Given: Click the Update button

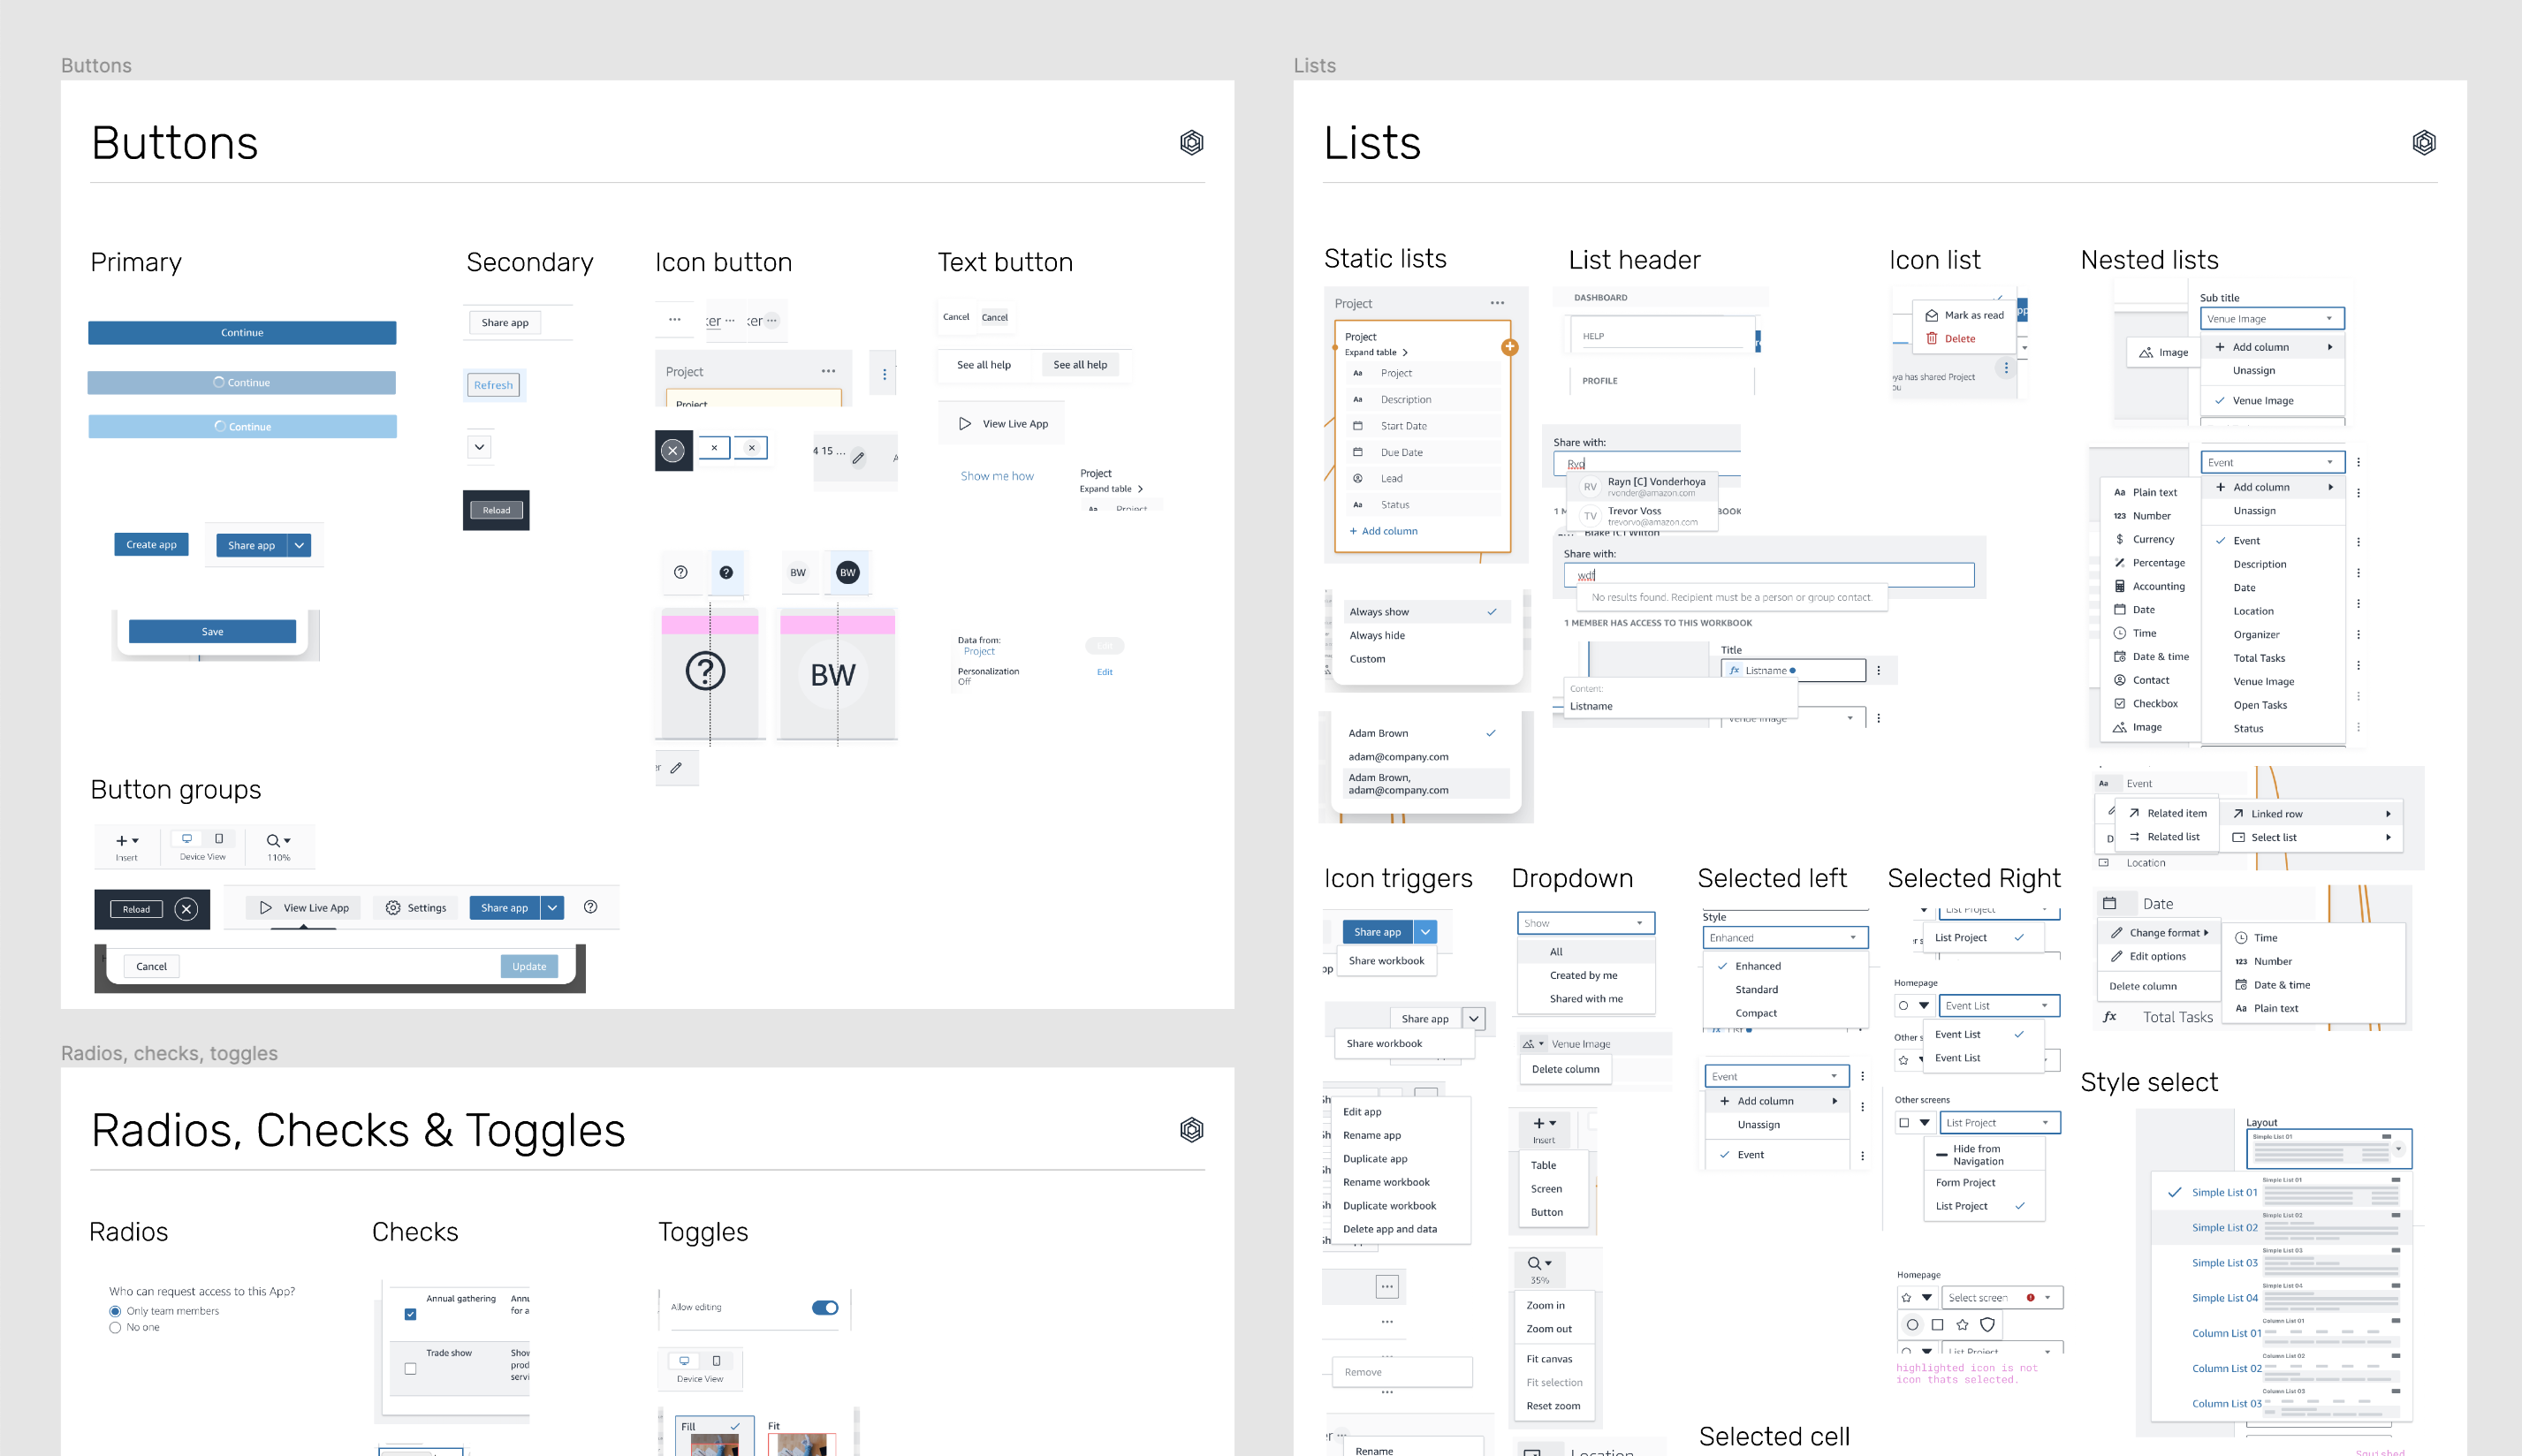Looking at the screenshot, I should pos(529,966).
